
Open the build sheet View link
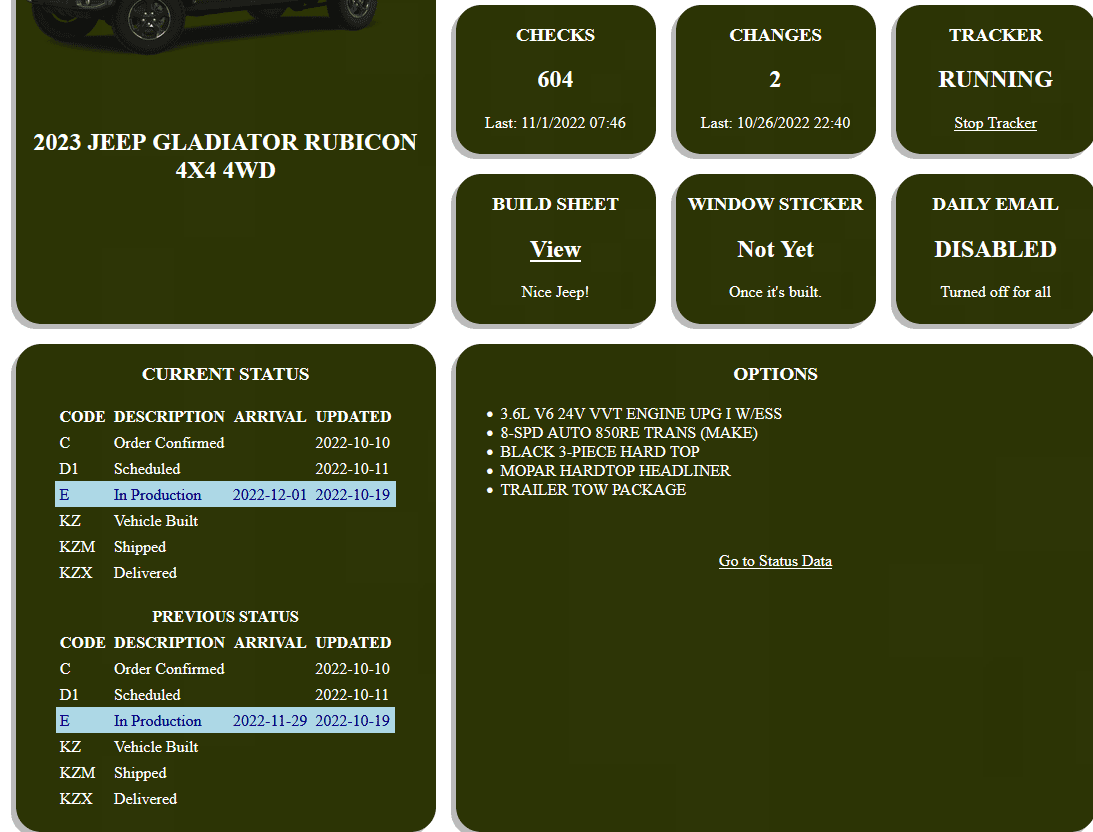coord(555,249)
